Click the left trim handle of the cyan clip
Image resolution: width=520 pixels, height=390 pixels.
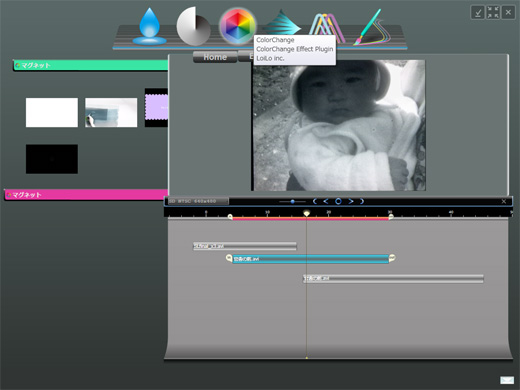point(229,258)
